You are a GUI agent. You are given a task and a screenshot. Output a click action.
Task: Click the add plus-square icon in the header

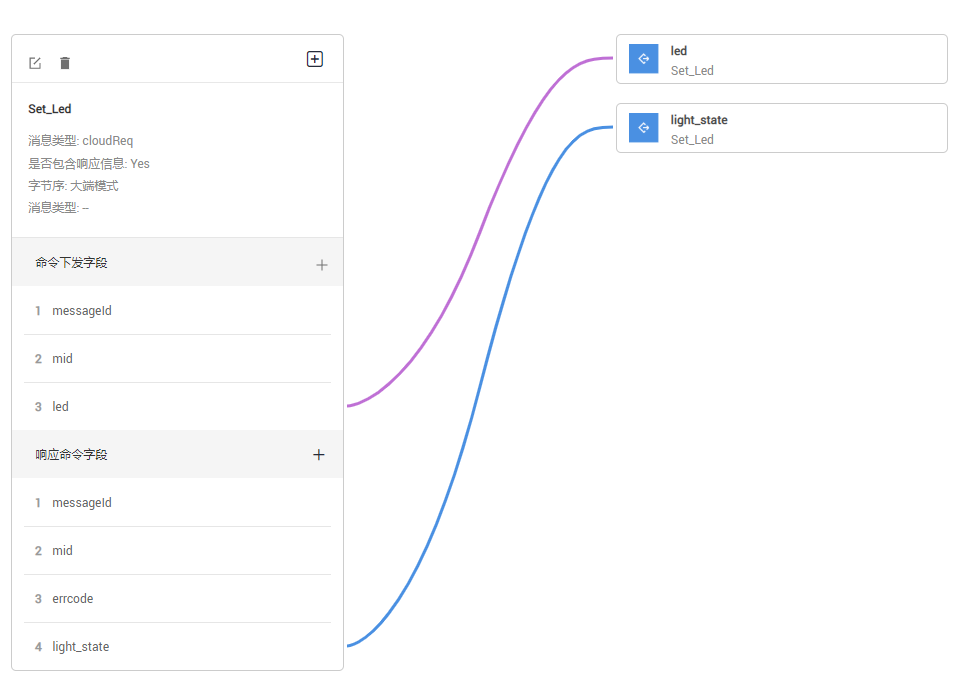314,59
